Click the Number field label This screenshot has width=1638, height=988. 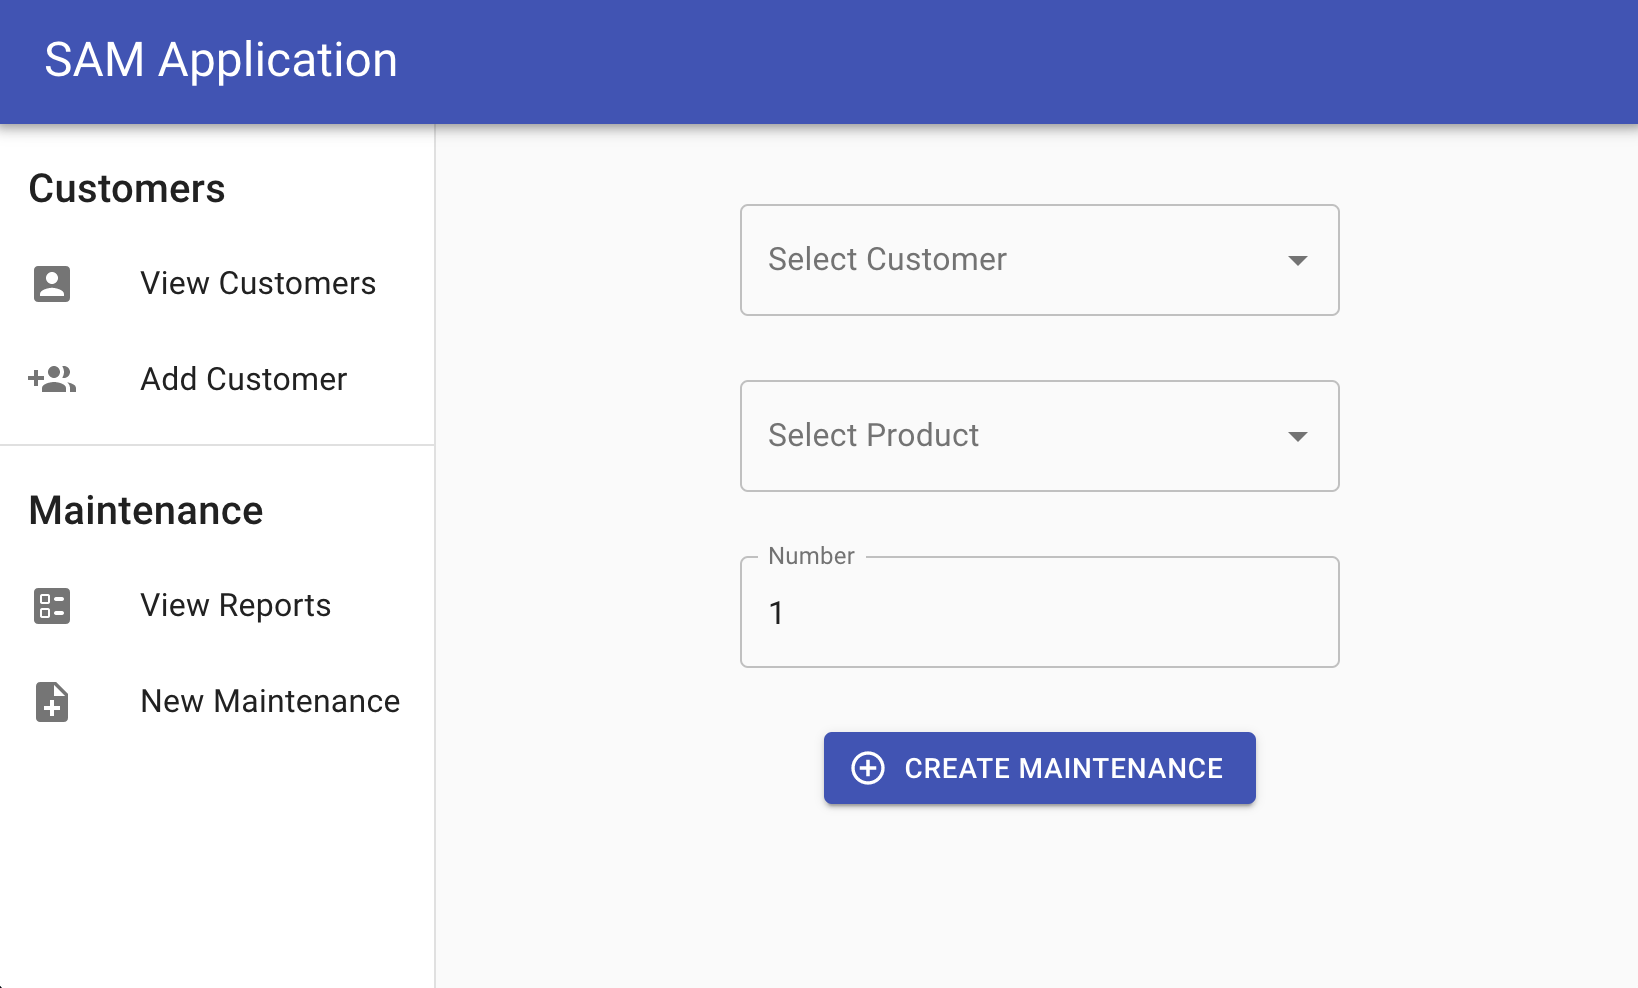[811, 556]
